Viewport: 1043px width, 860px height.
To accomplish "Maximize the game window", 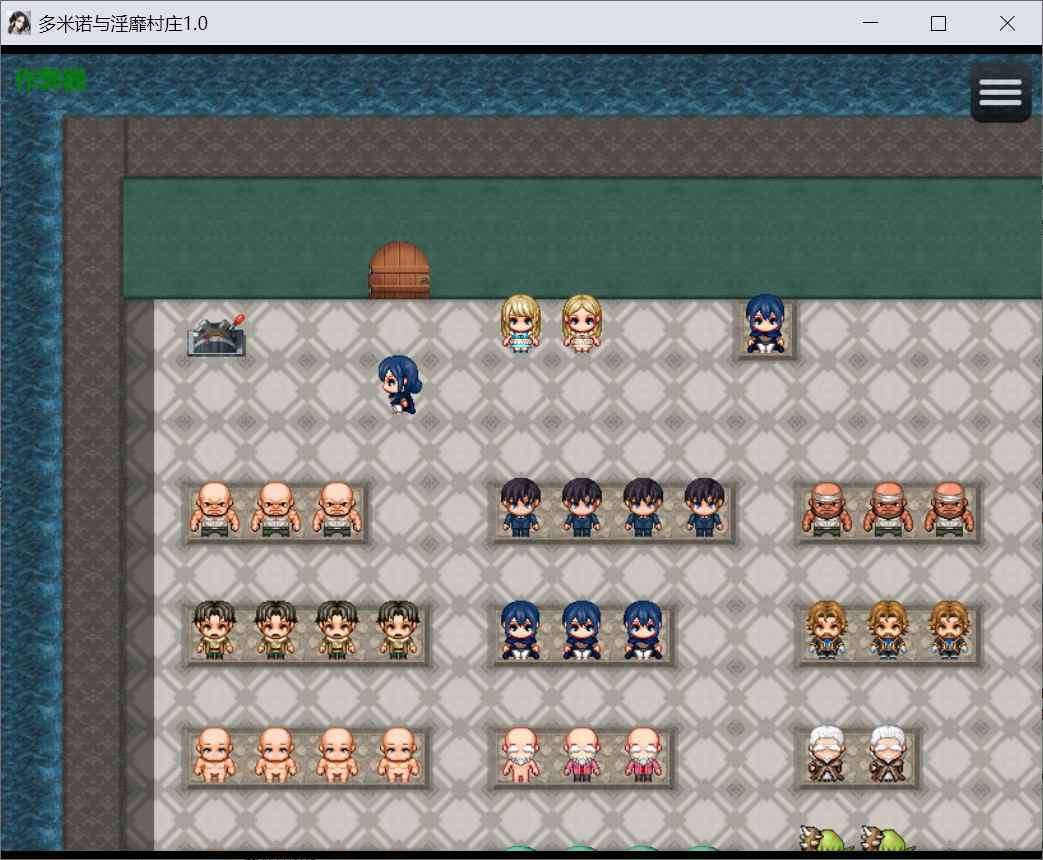I will point(938,24).
